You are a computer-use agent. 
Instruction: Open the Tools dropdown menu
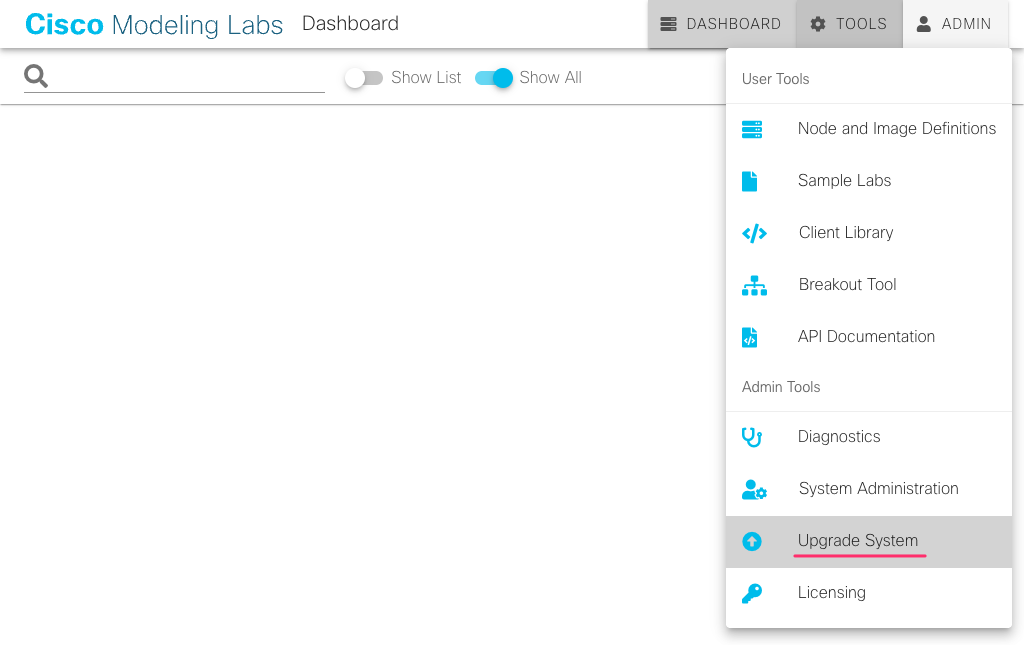click(849, 24)
